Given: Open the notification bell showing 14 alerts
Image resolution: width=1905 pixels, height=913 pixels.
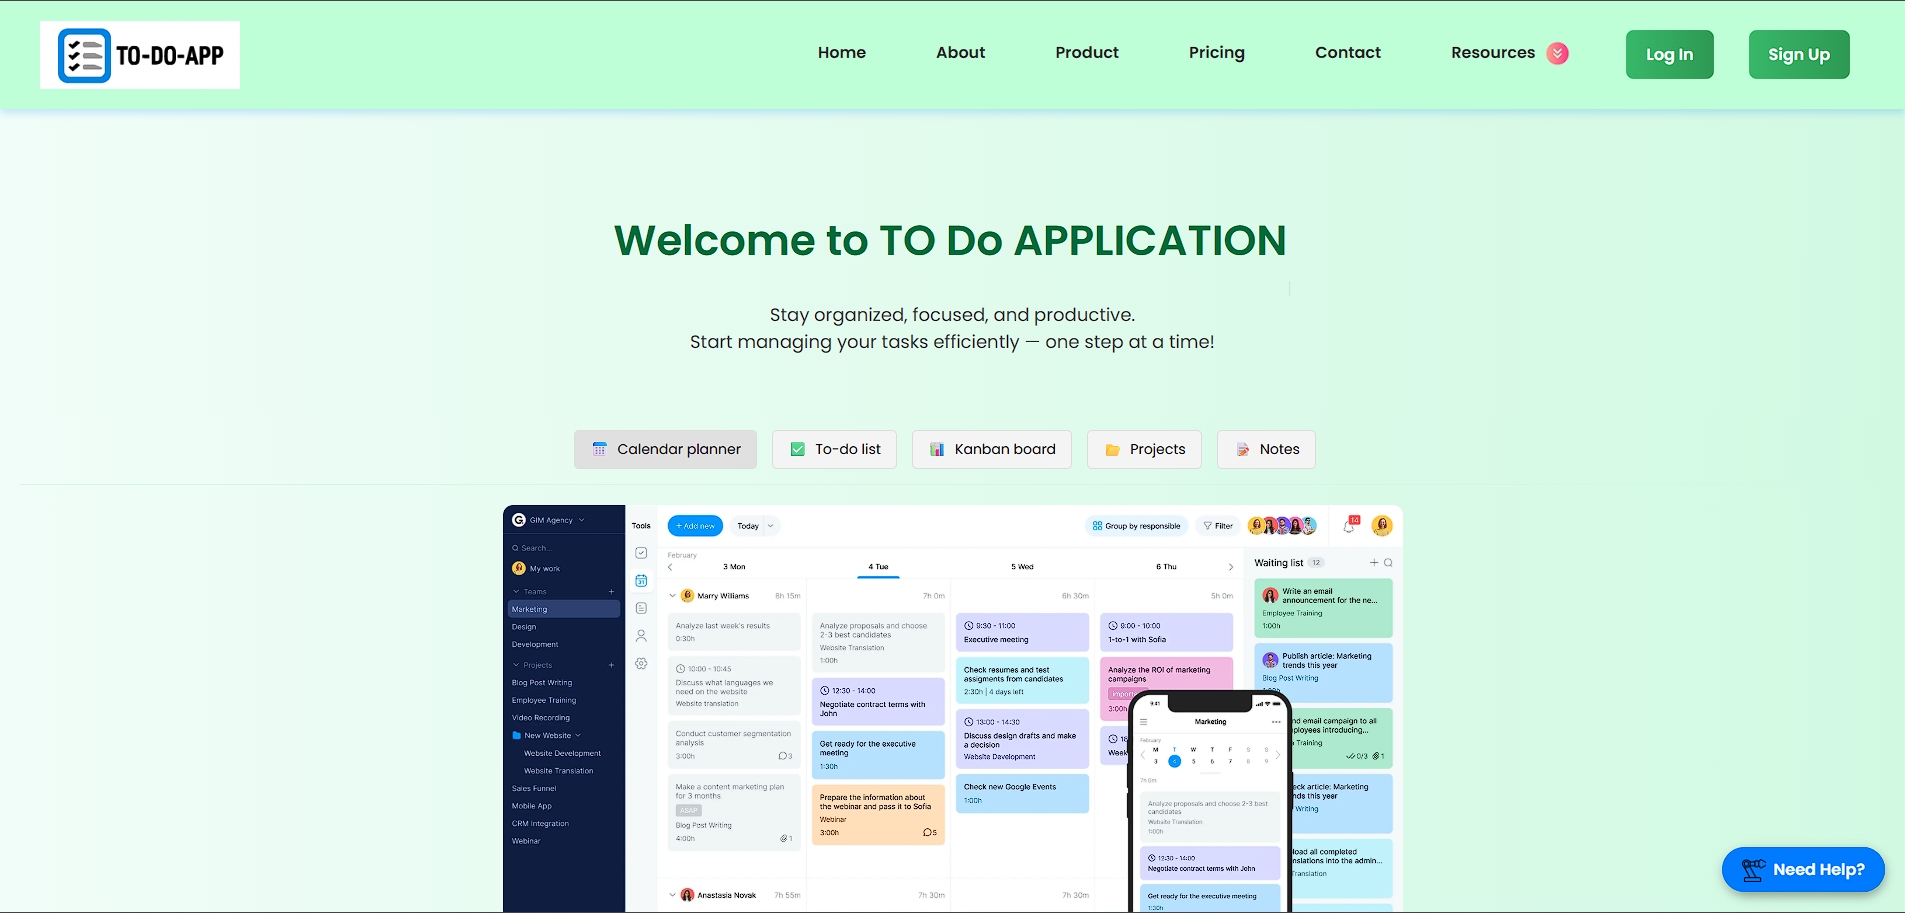Looking at the screenshot, I should point(1348,525).
